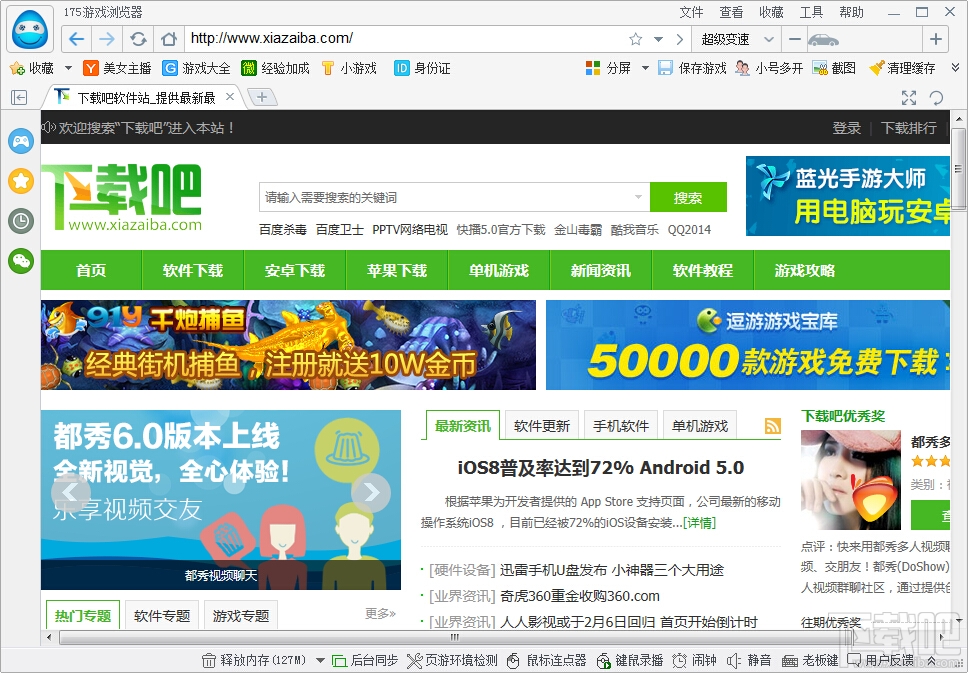Click the 下载排行 link
The height and width of the screenshot is (673, 968).
pyautogui.click(x=909, y=128)
